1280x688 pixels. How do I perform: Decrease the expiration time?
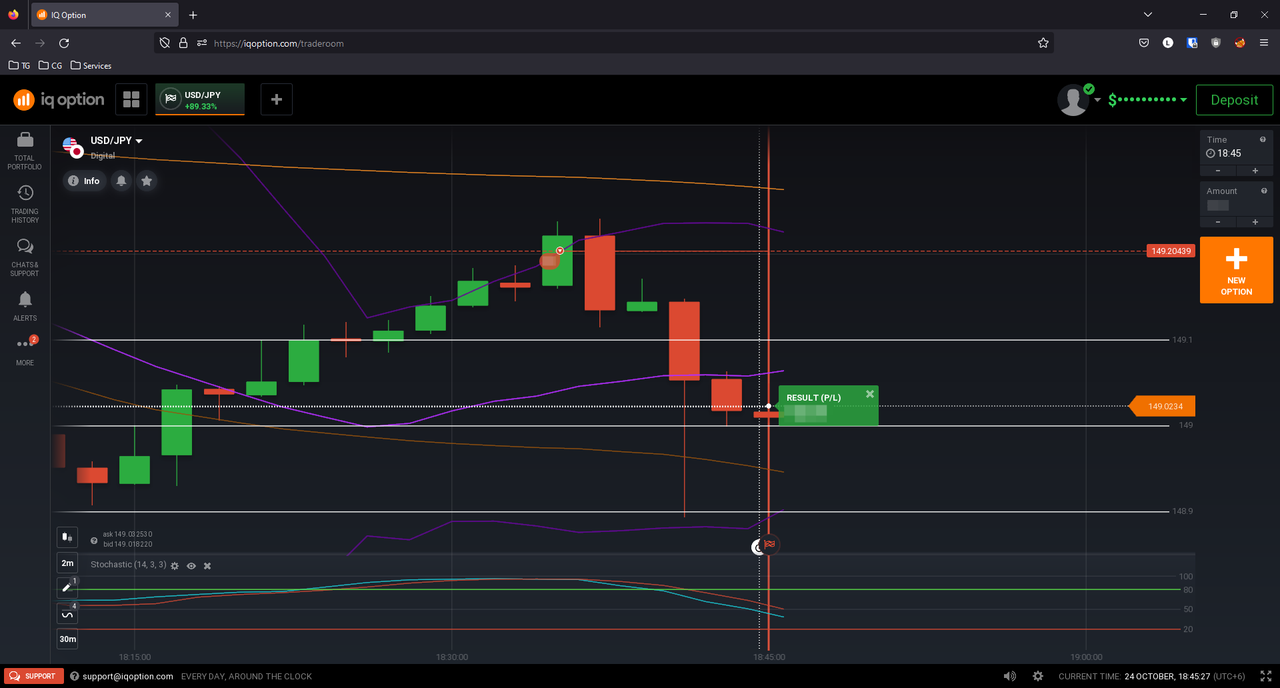pyautogui.click(x=1218, y=171)
